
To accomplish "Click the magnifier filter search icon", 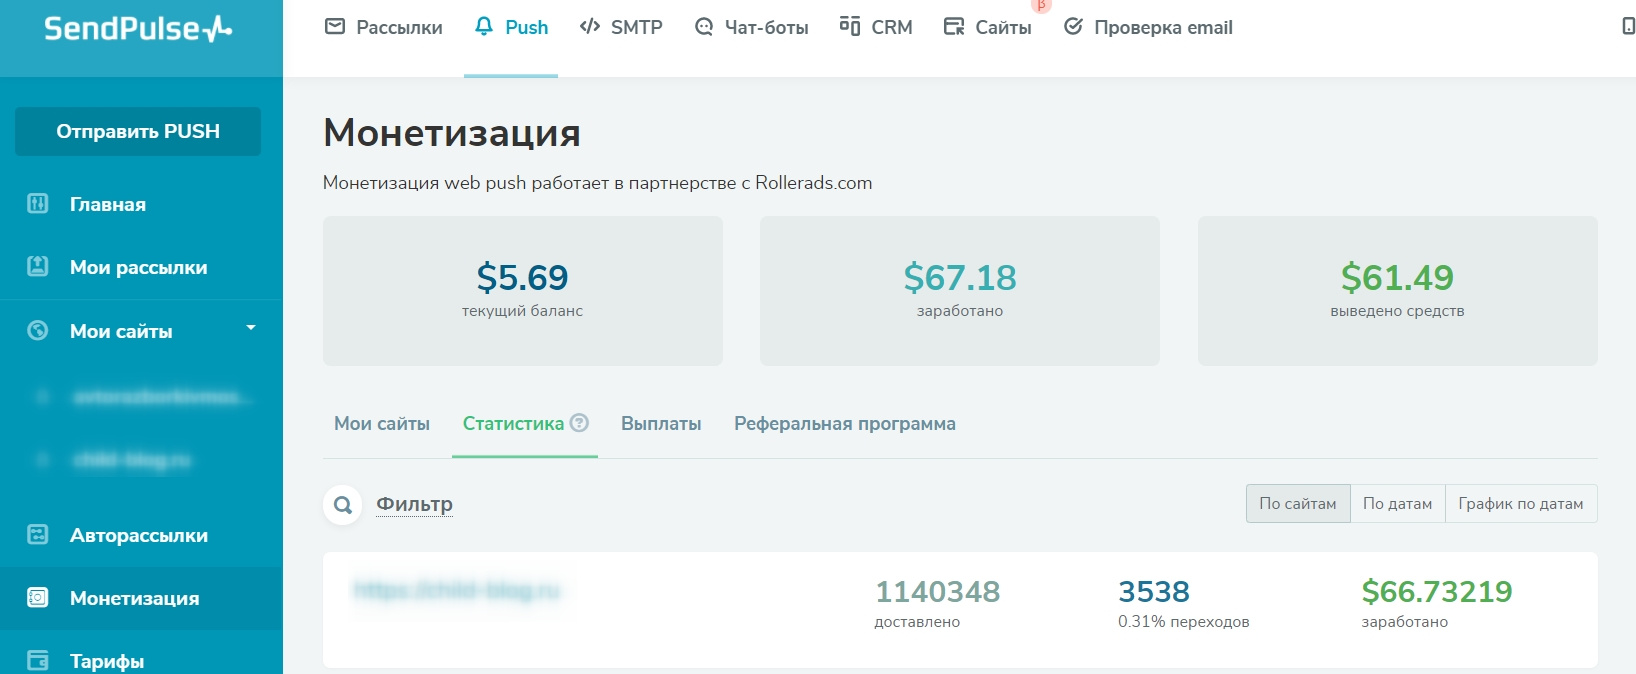I will [342, 505].
